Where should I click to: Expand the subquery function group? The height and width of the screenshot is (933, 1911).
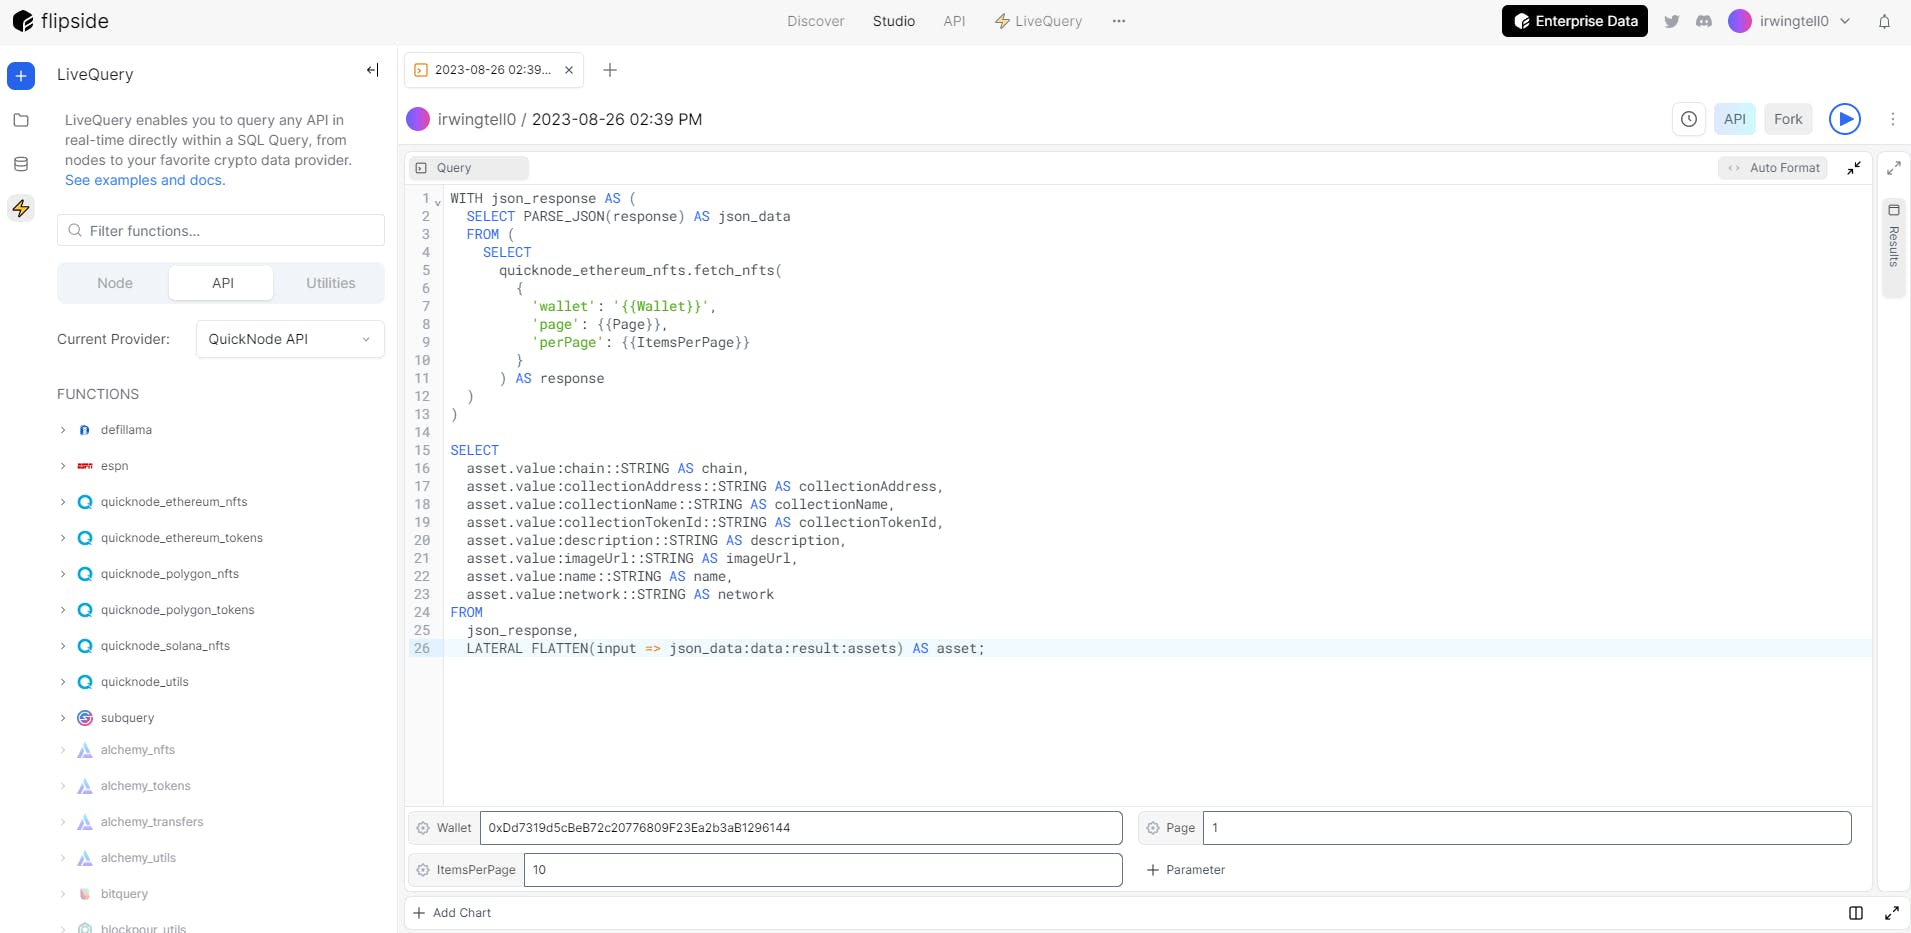(x=63, y=718)
